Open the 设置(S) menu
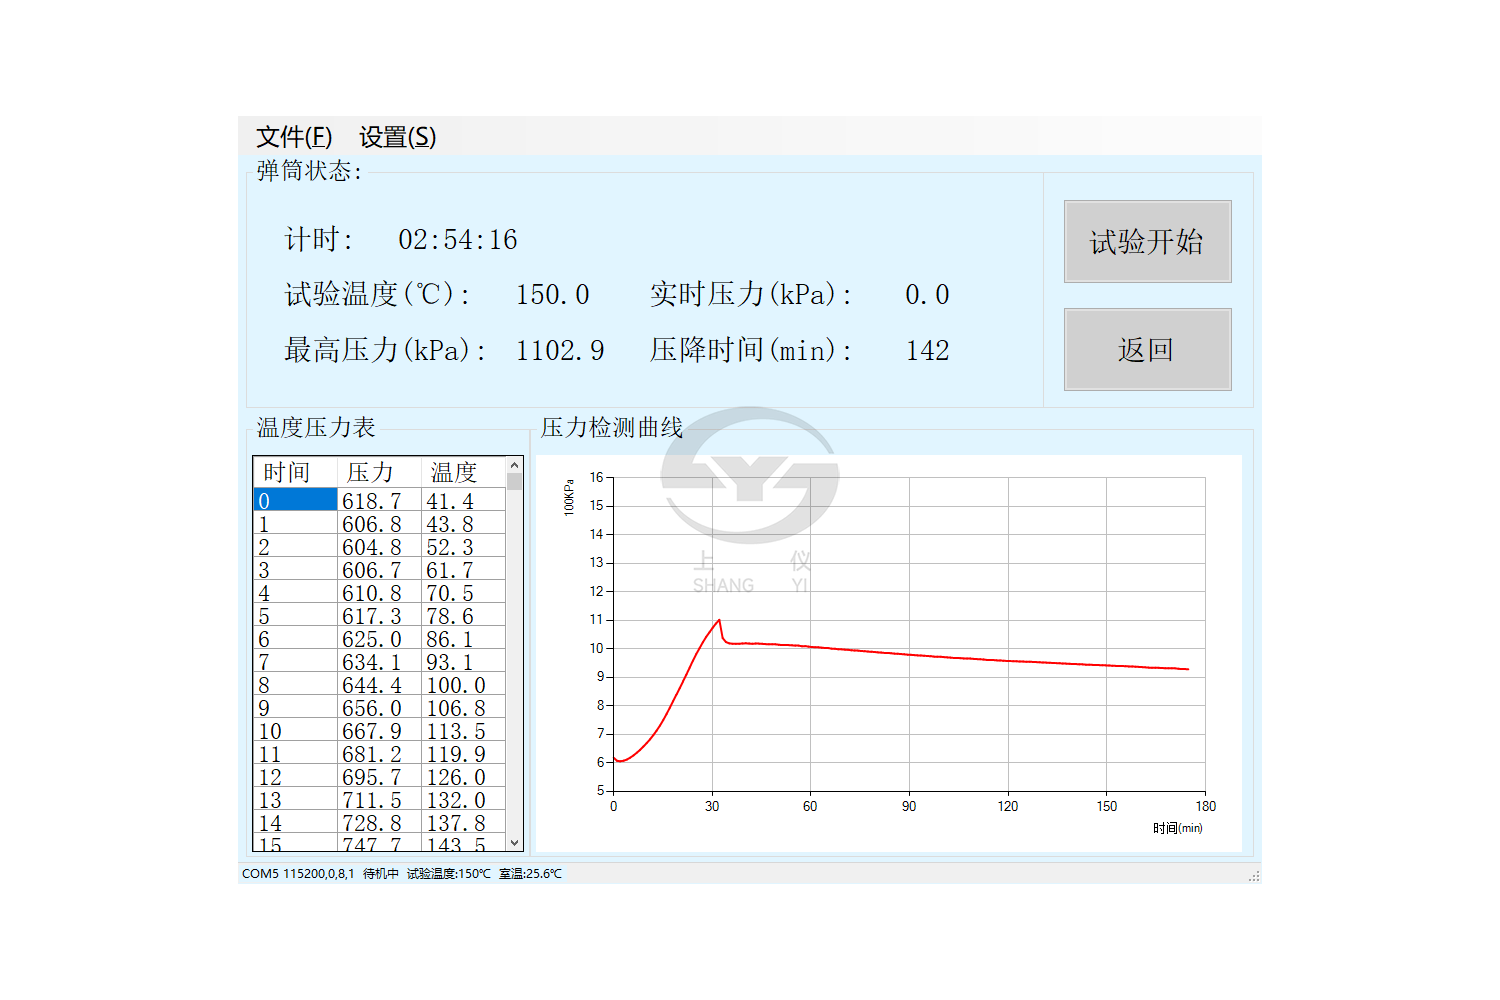The width and height of the screenshot is (1500, 1000). coord(397,137)
